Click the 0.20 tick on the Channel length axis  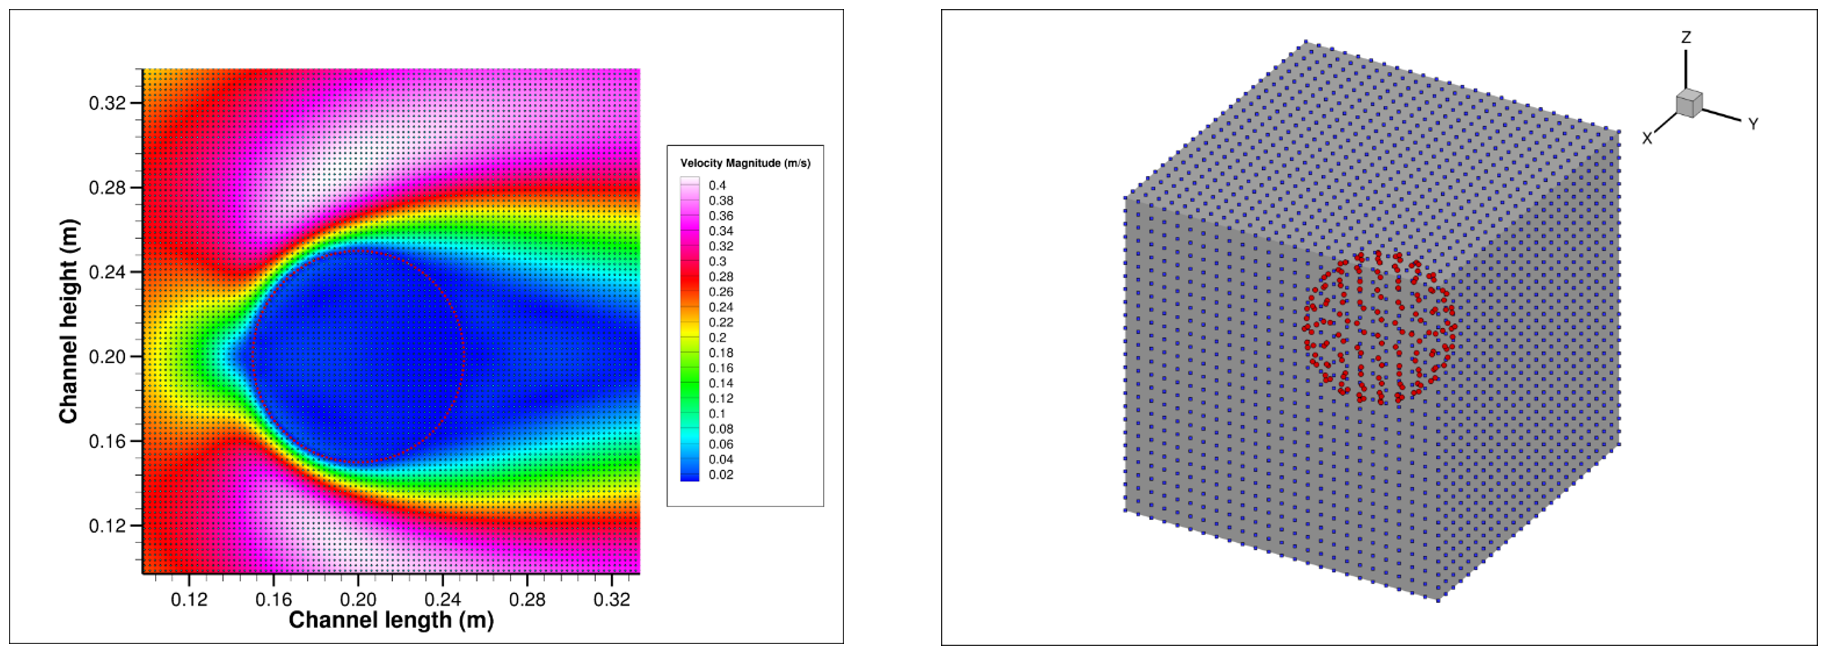click(x=358, y=599)
